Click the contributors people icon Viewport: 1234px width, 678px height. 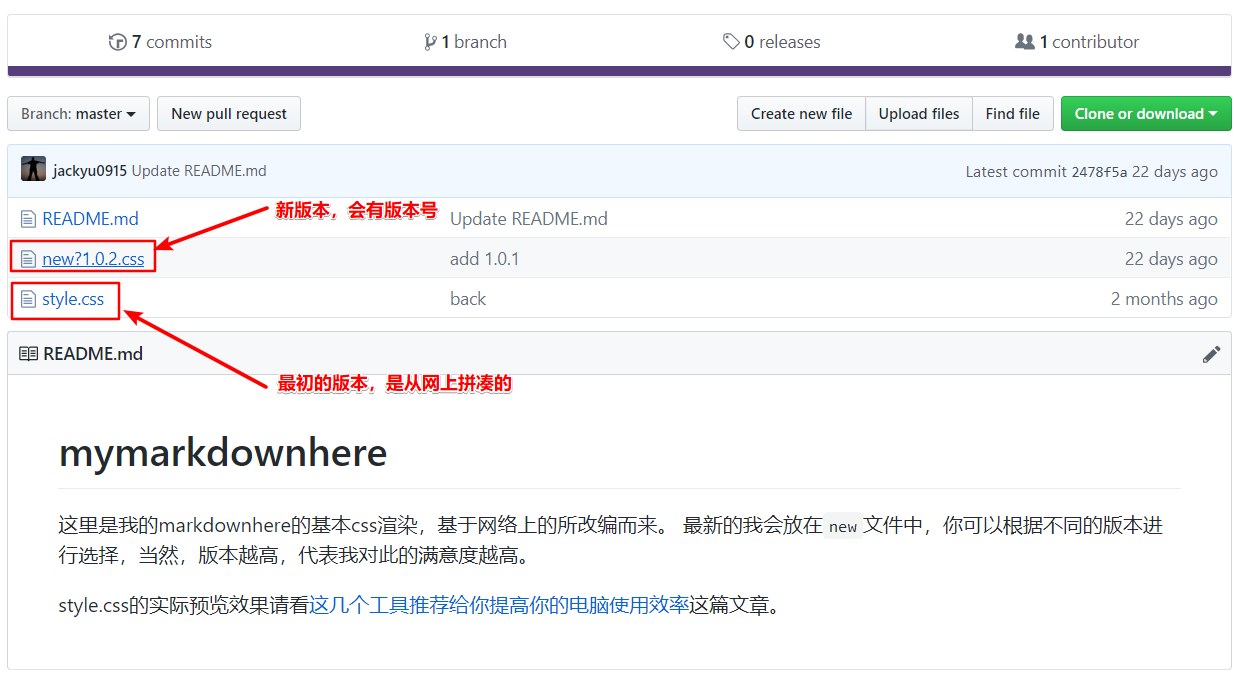1024,42
